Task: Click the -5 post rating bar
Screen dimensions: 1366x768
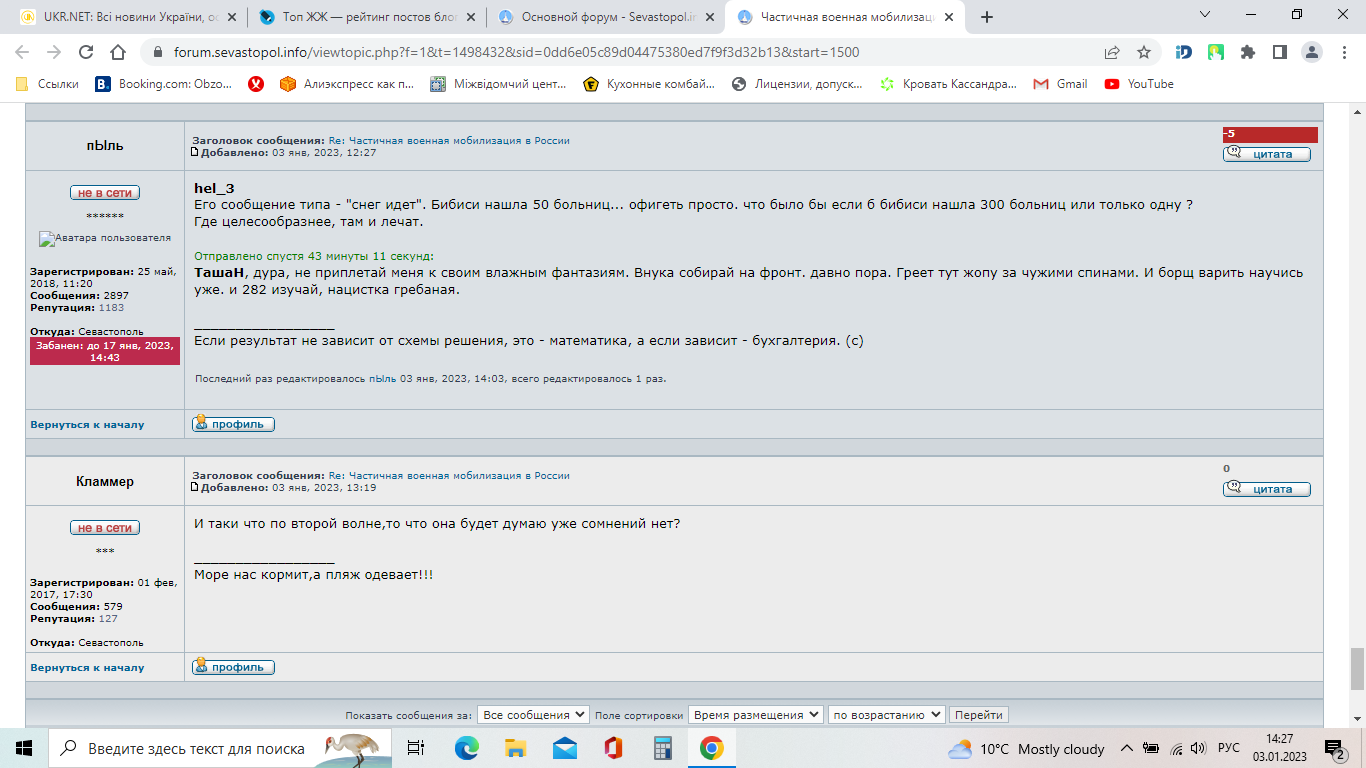Action: pos(1270,135)
